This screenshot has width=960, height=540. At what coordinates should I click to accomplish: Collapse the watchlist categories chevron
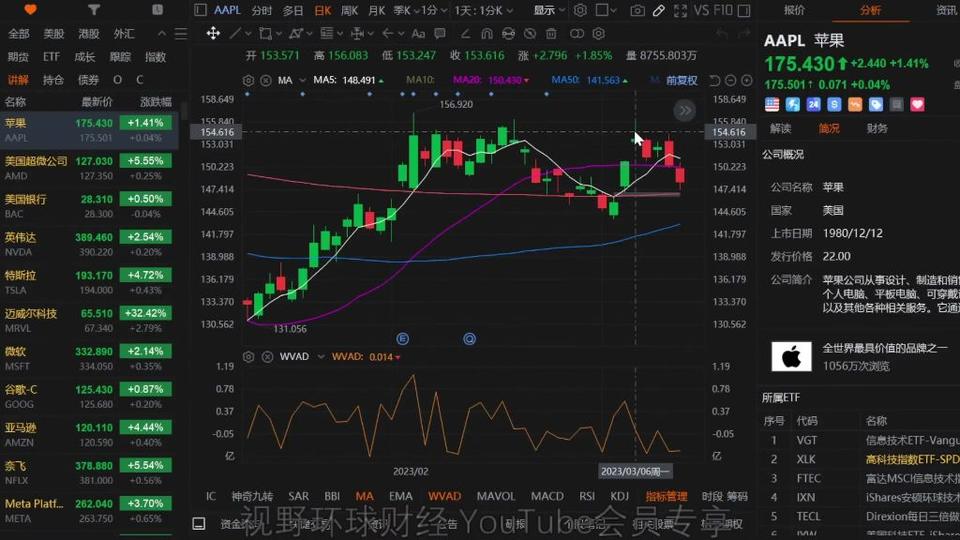pos(162,34)
